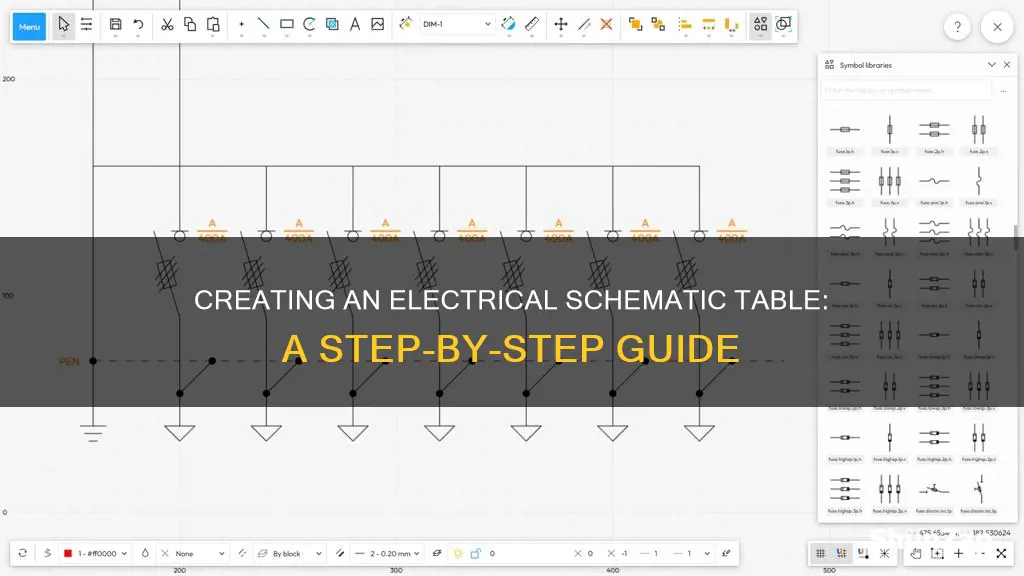Delete selection with the red X icon
Screen dimensions: 1024x576
(606, 25)
